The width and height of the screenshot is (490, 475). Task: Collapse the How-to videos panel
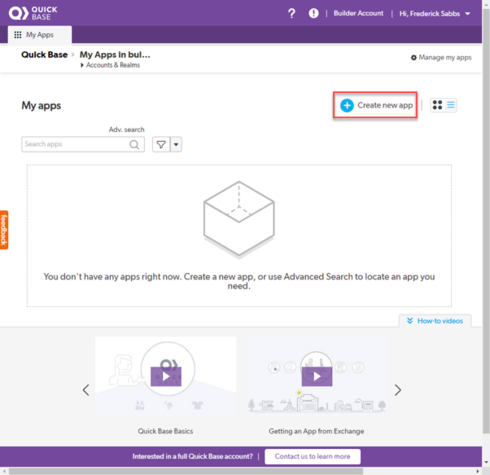pyautogui.click(x=435, y=321)
